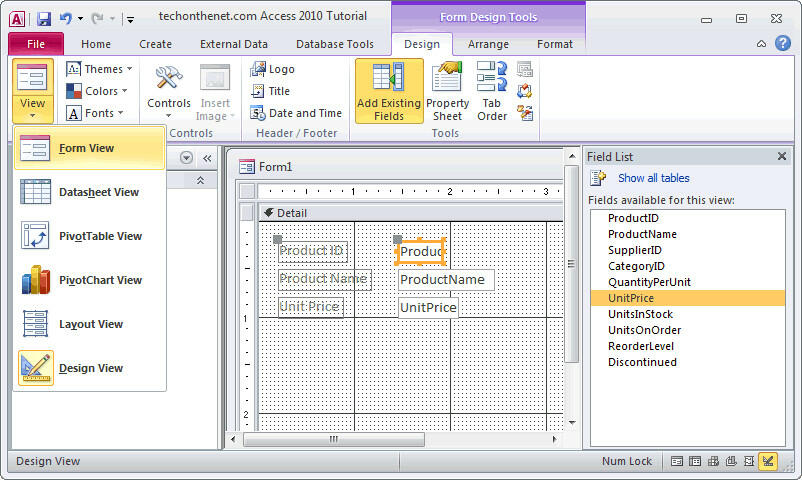Click the form's vertical scrollbar thumb

click(571, 264)
